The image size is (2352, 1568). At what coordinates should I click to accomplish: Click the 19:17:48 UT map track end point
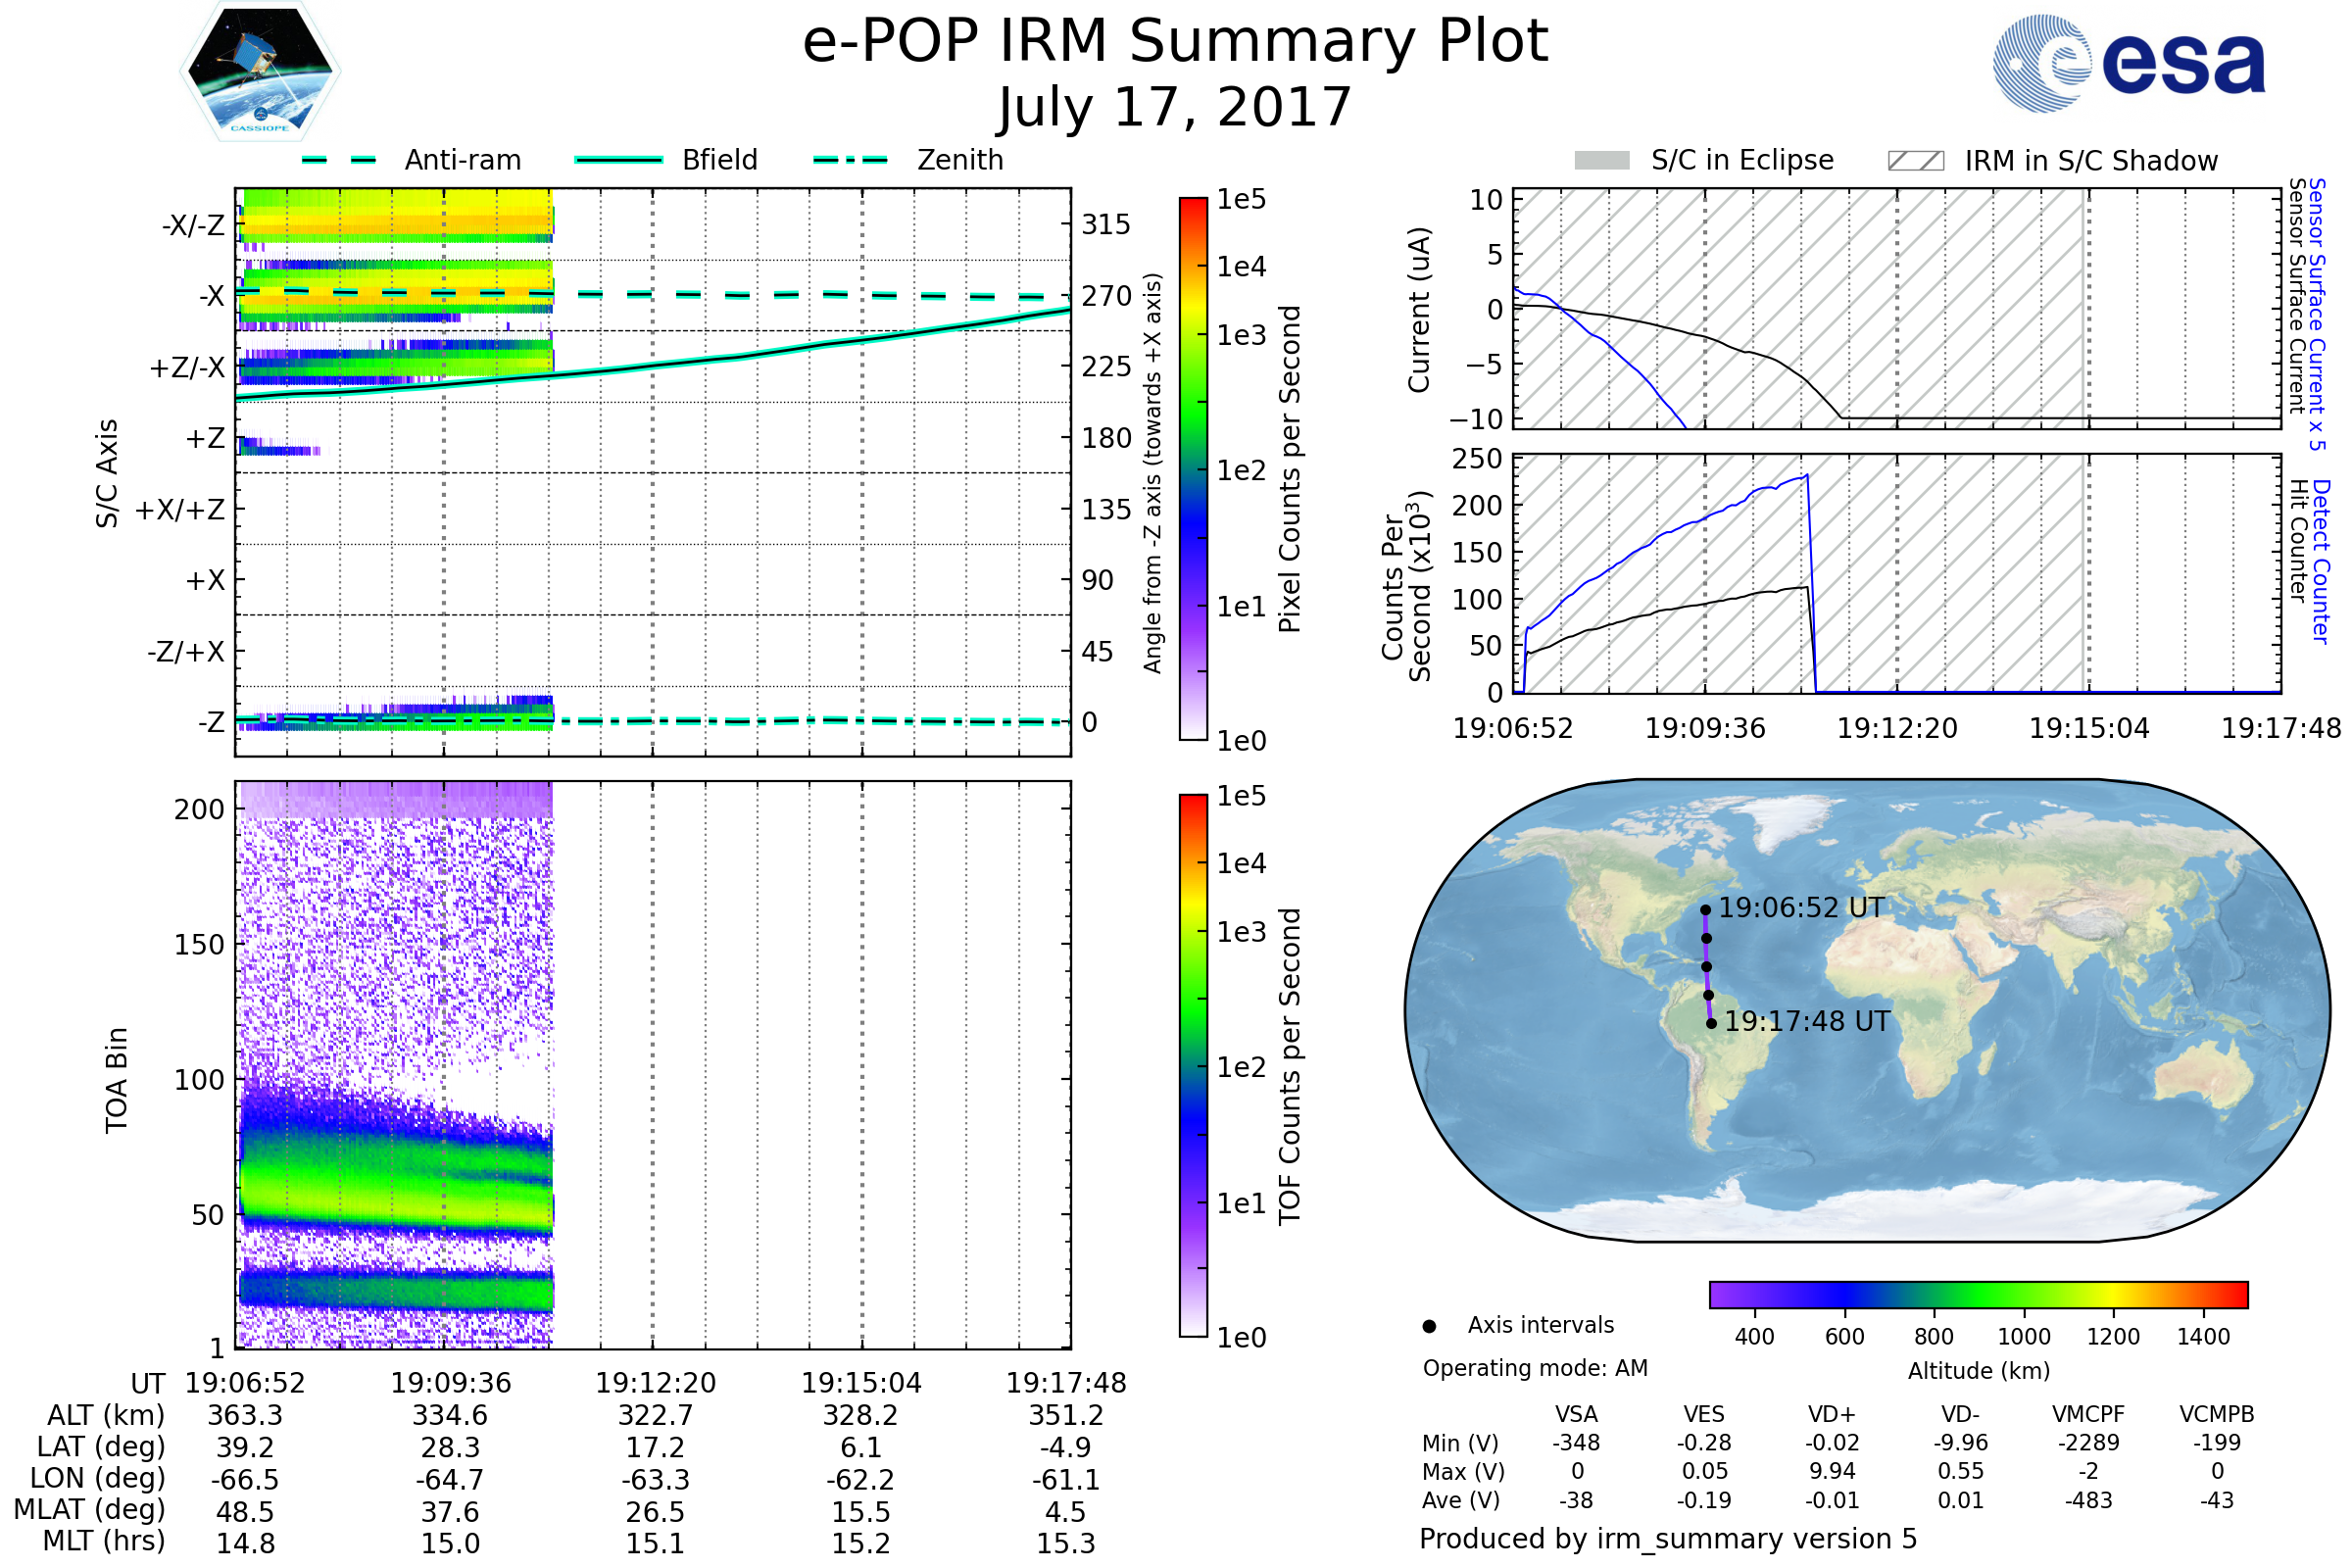pyautogui.click(x=1711, y=1023)
